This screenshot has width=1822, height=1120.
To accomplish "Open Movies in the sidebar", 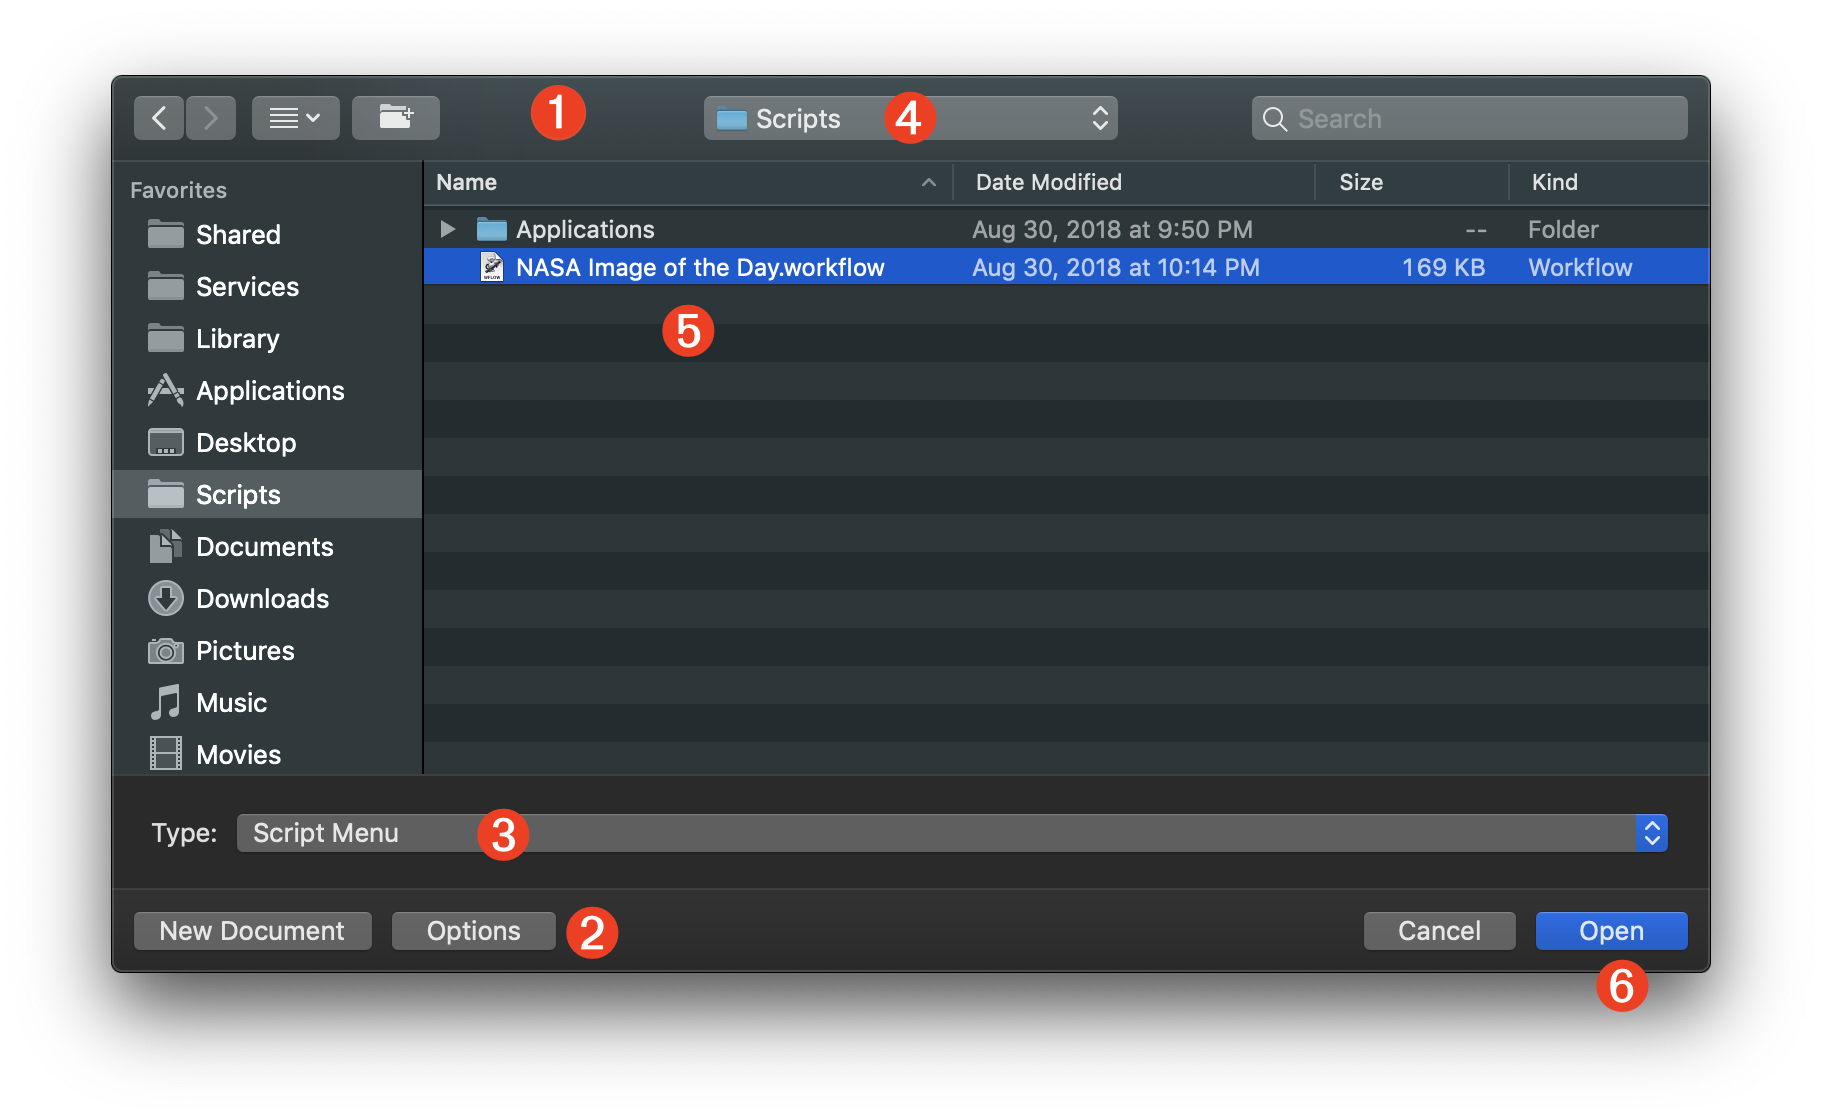I will click(268, 753).
